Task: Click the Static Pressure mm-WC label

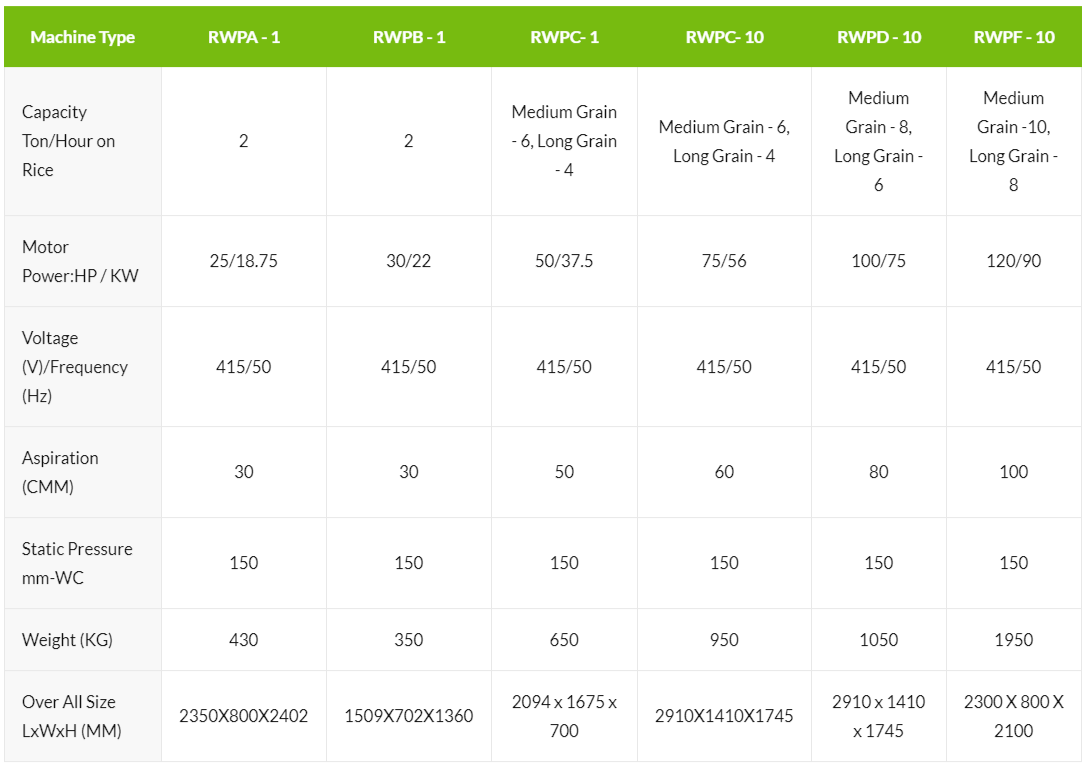Action: [x=77, y=563]
